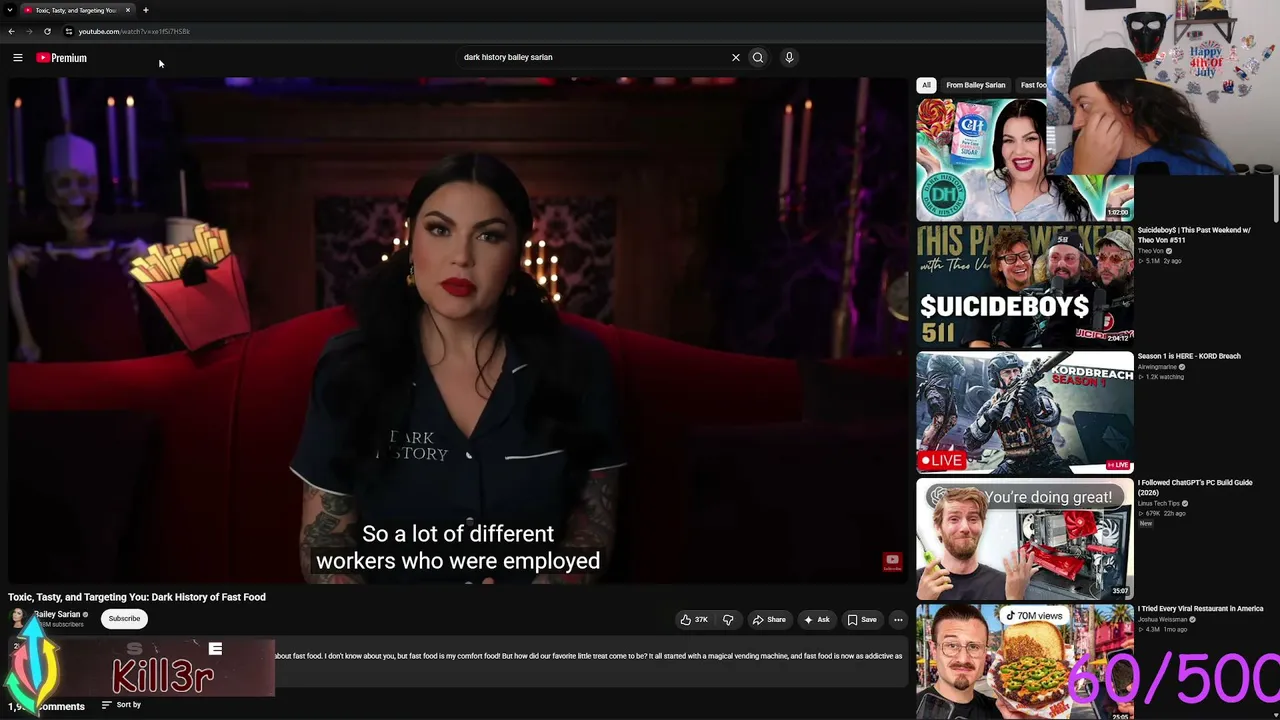Open the YouTube guide hamburger menu
Screen dimensions: 1280x720
coord(18,58)
